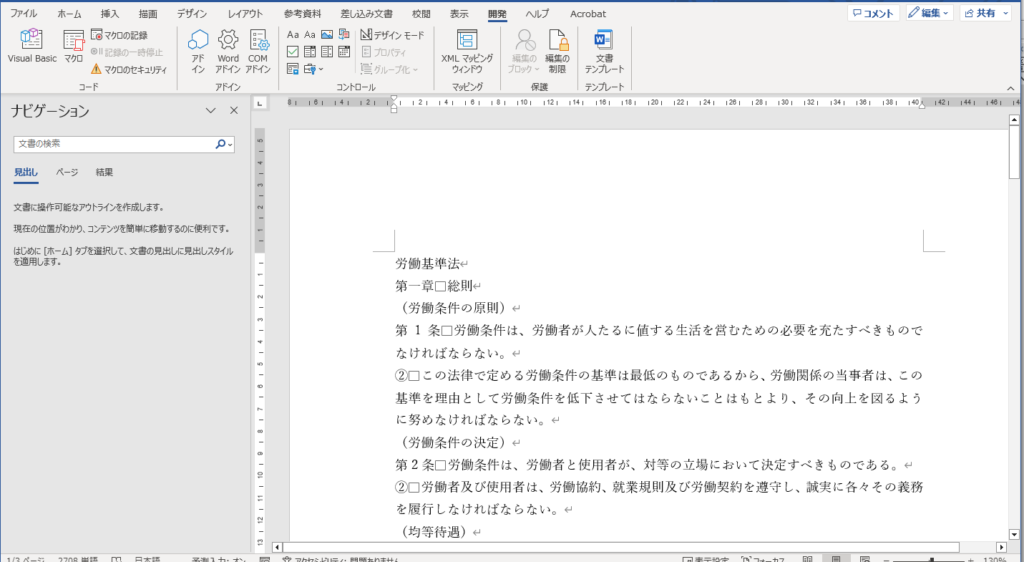
Task: Switch to the レイアウト ribbon tab
Action: 246,14
